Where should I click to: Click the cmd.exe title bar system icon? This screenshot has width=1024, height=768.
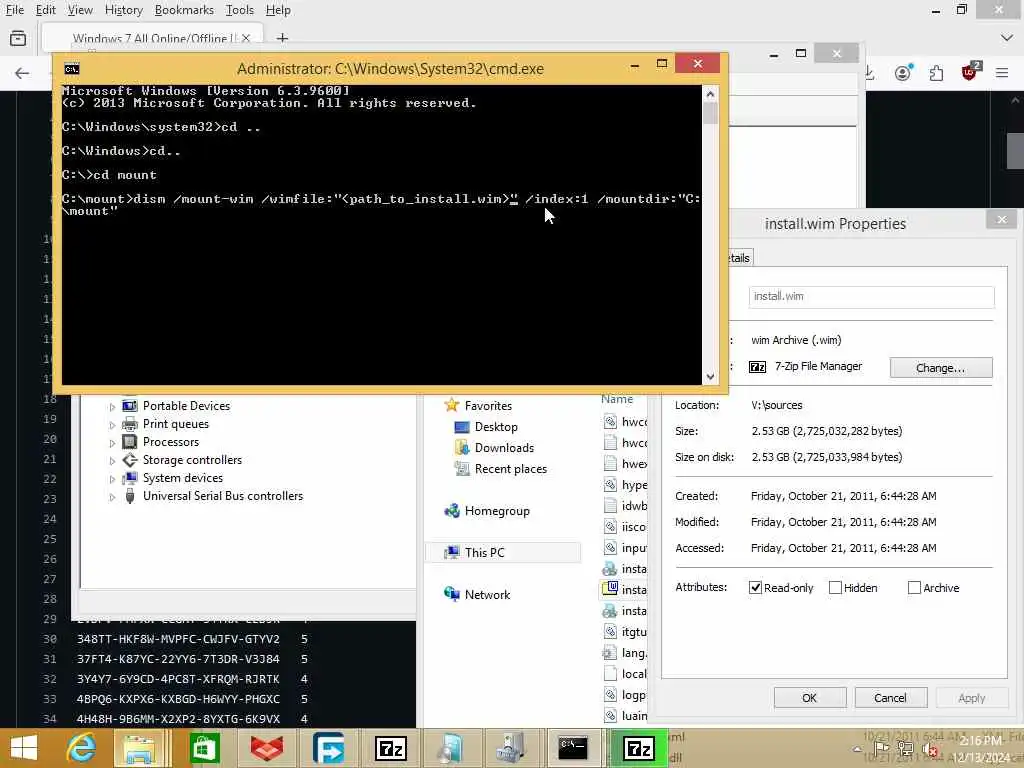point(72,69)
